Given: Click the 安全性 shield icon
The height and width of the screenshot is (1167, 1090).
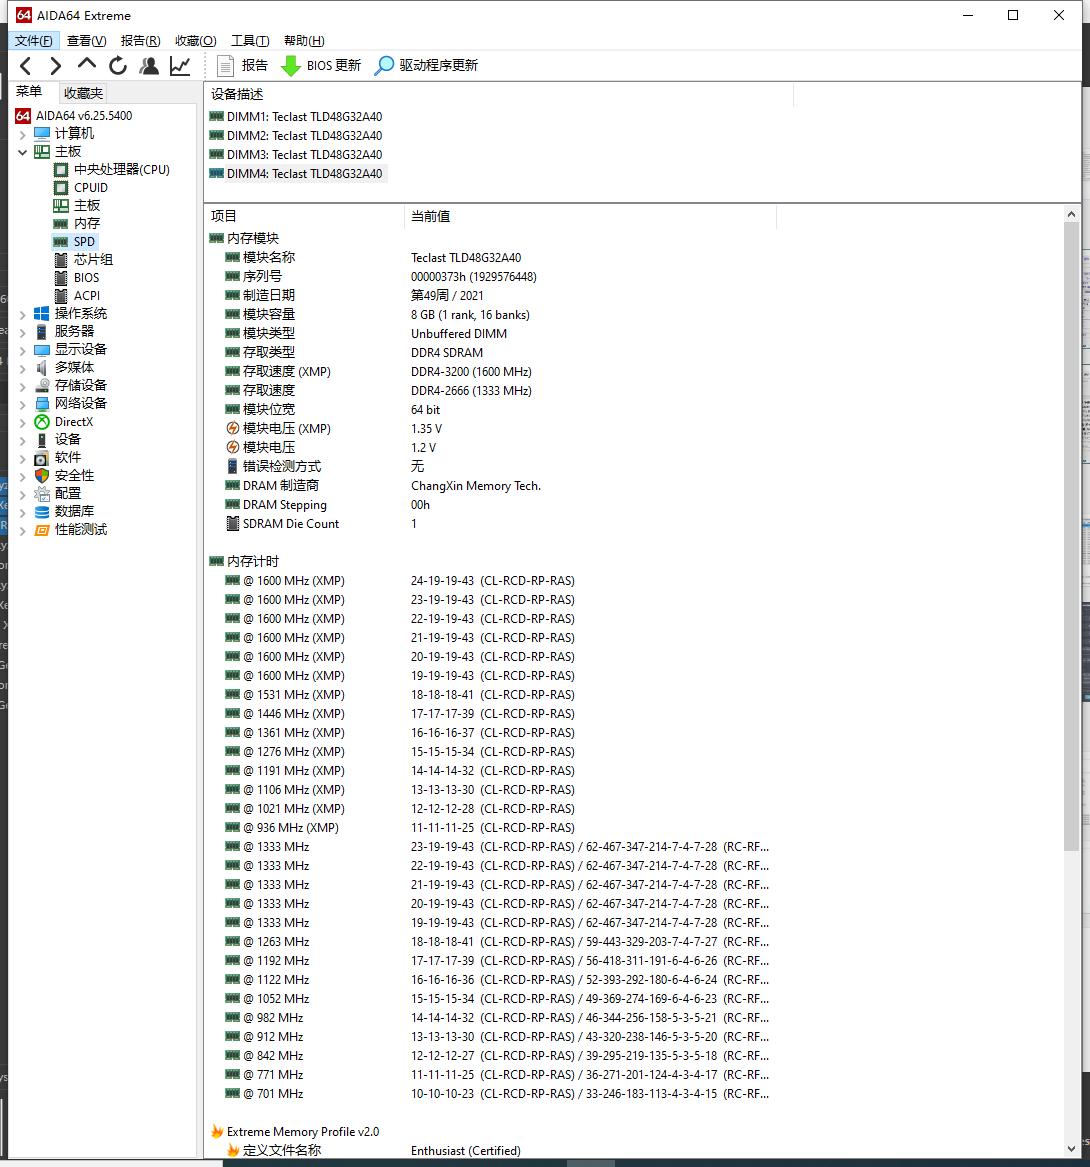Looking at the screenshot, I should (x=42, y=476).
